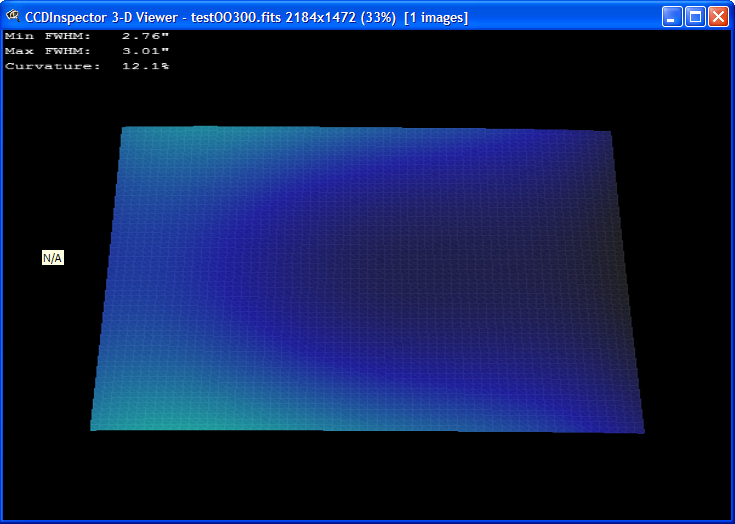Maximize the CCDInspector 3-D Viewer window
The image size is (735, 524).
[x=695, y=17]
